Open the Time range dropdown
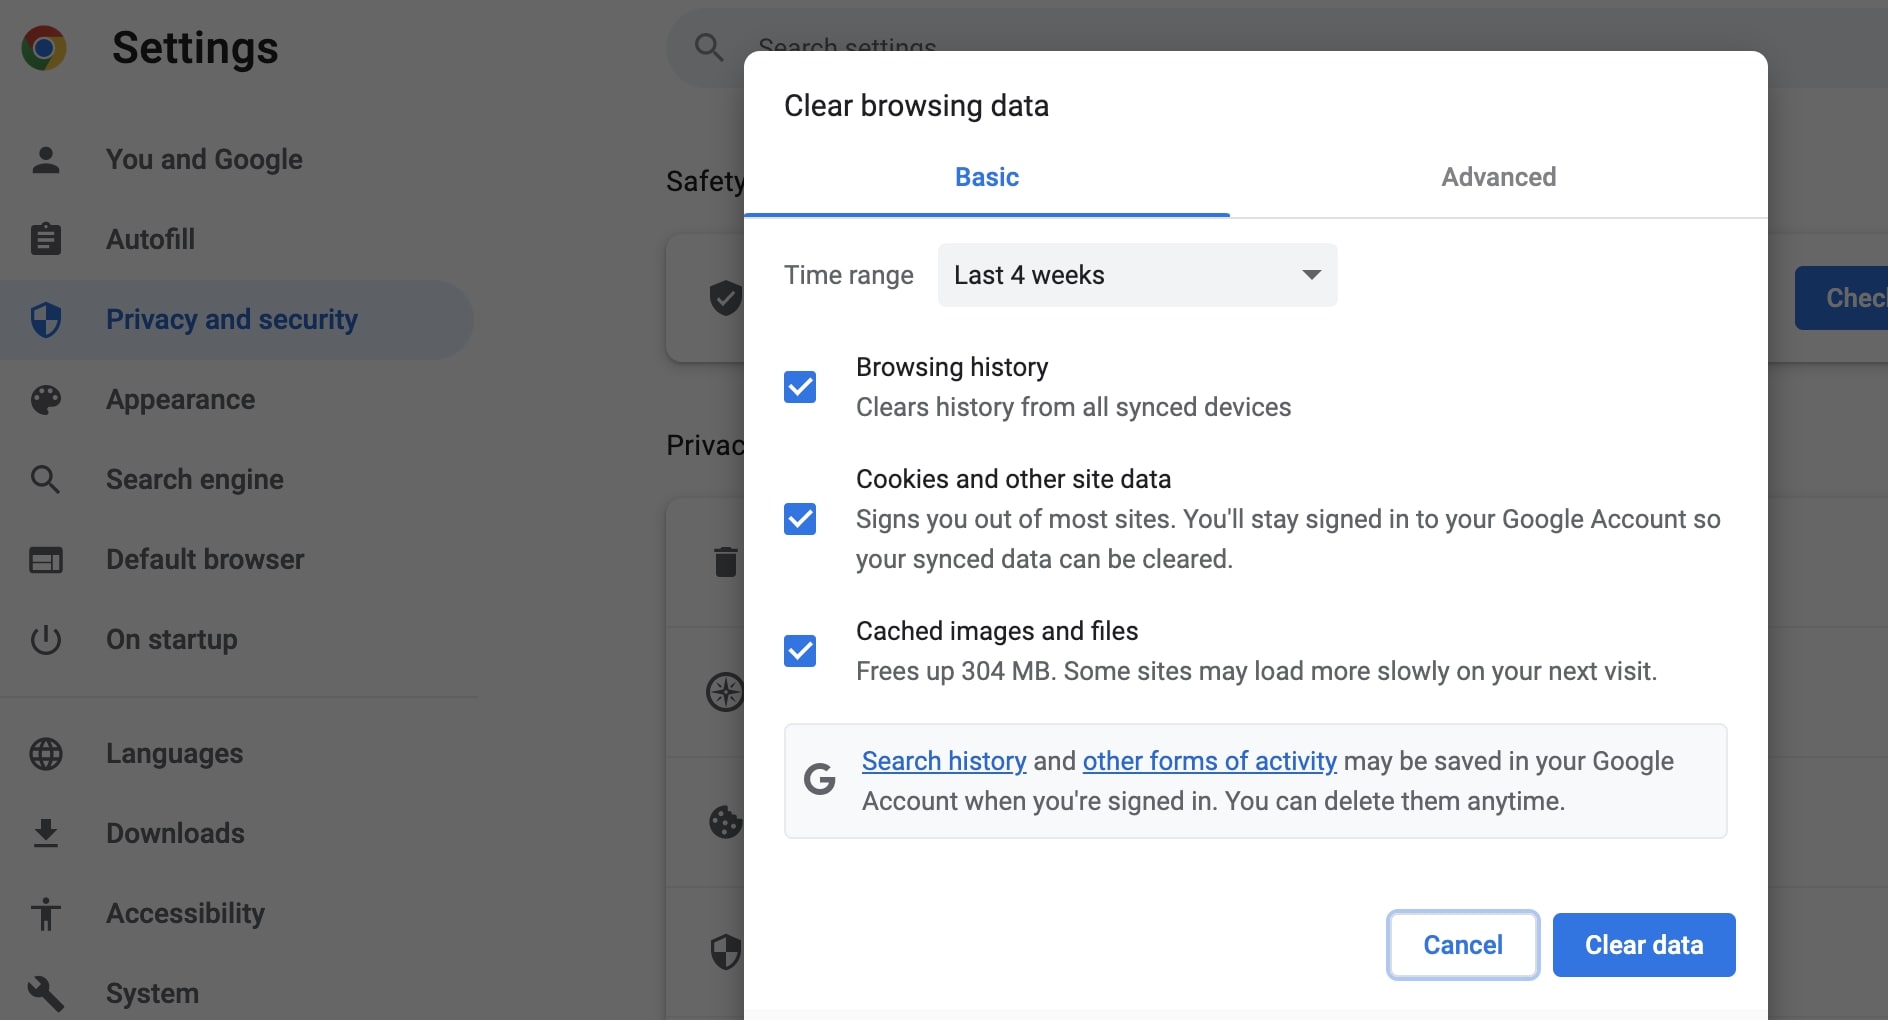The height and width of the screenshot is (1020, 1888). click(1137, 275)
